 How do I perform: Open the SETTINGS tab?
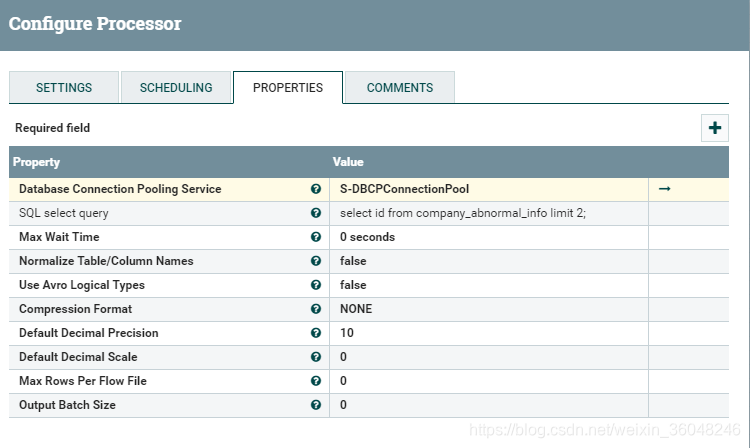click(64, 87)
